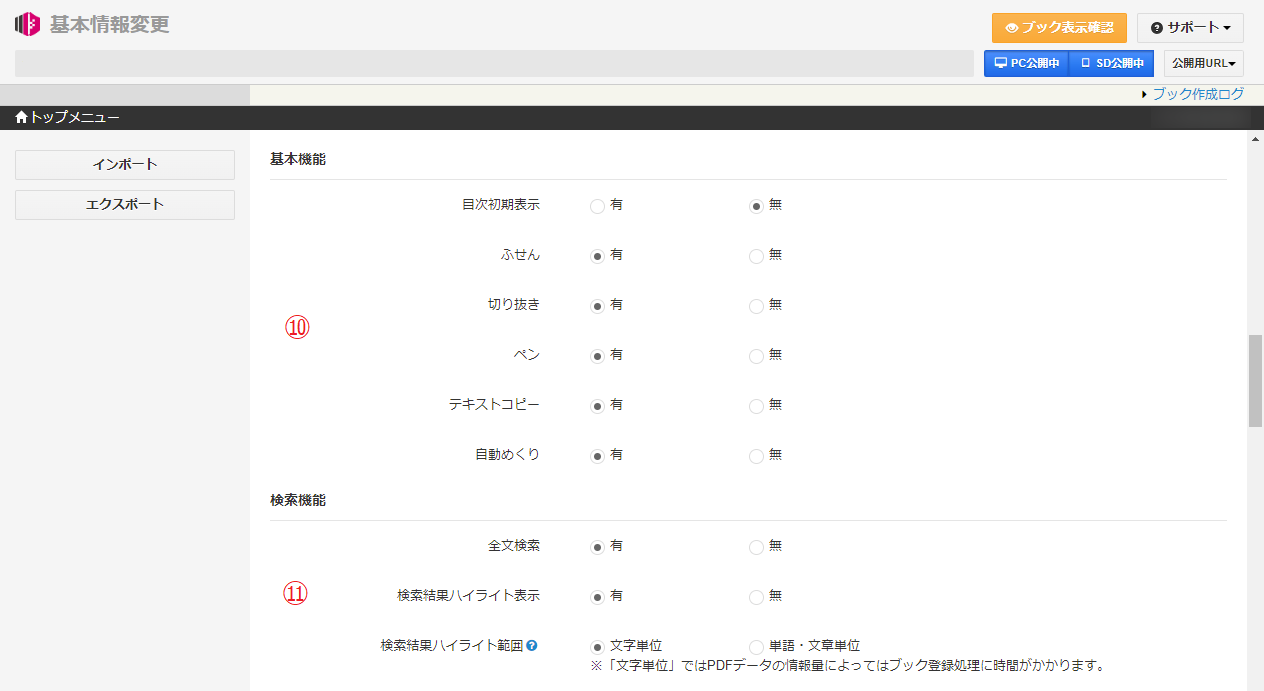Disable ふせん by selecting 無
Screen dimensions: 1264x691
pos(756,256)
